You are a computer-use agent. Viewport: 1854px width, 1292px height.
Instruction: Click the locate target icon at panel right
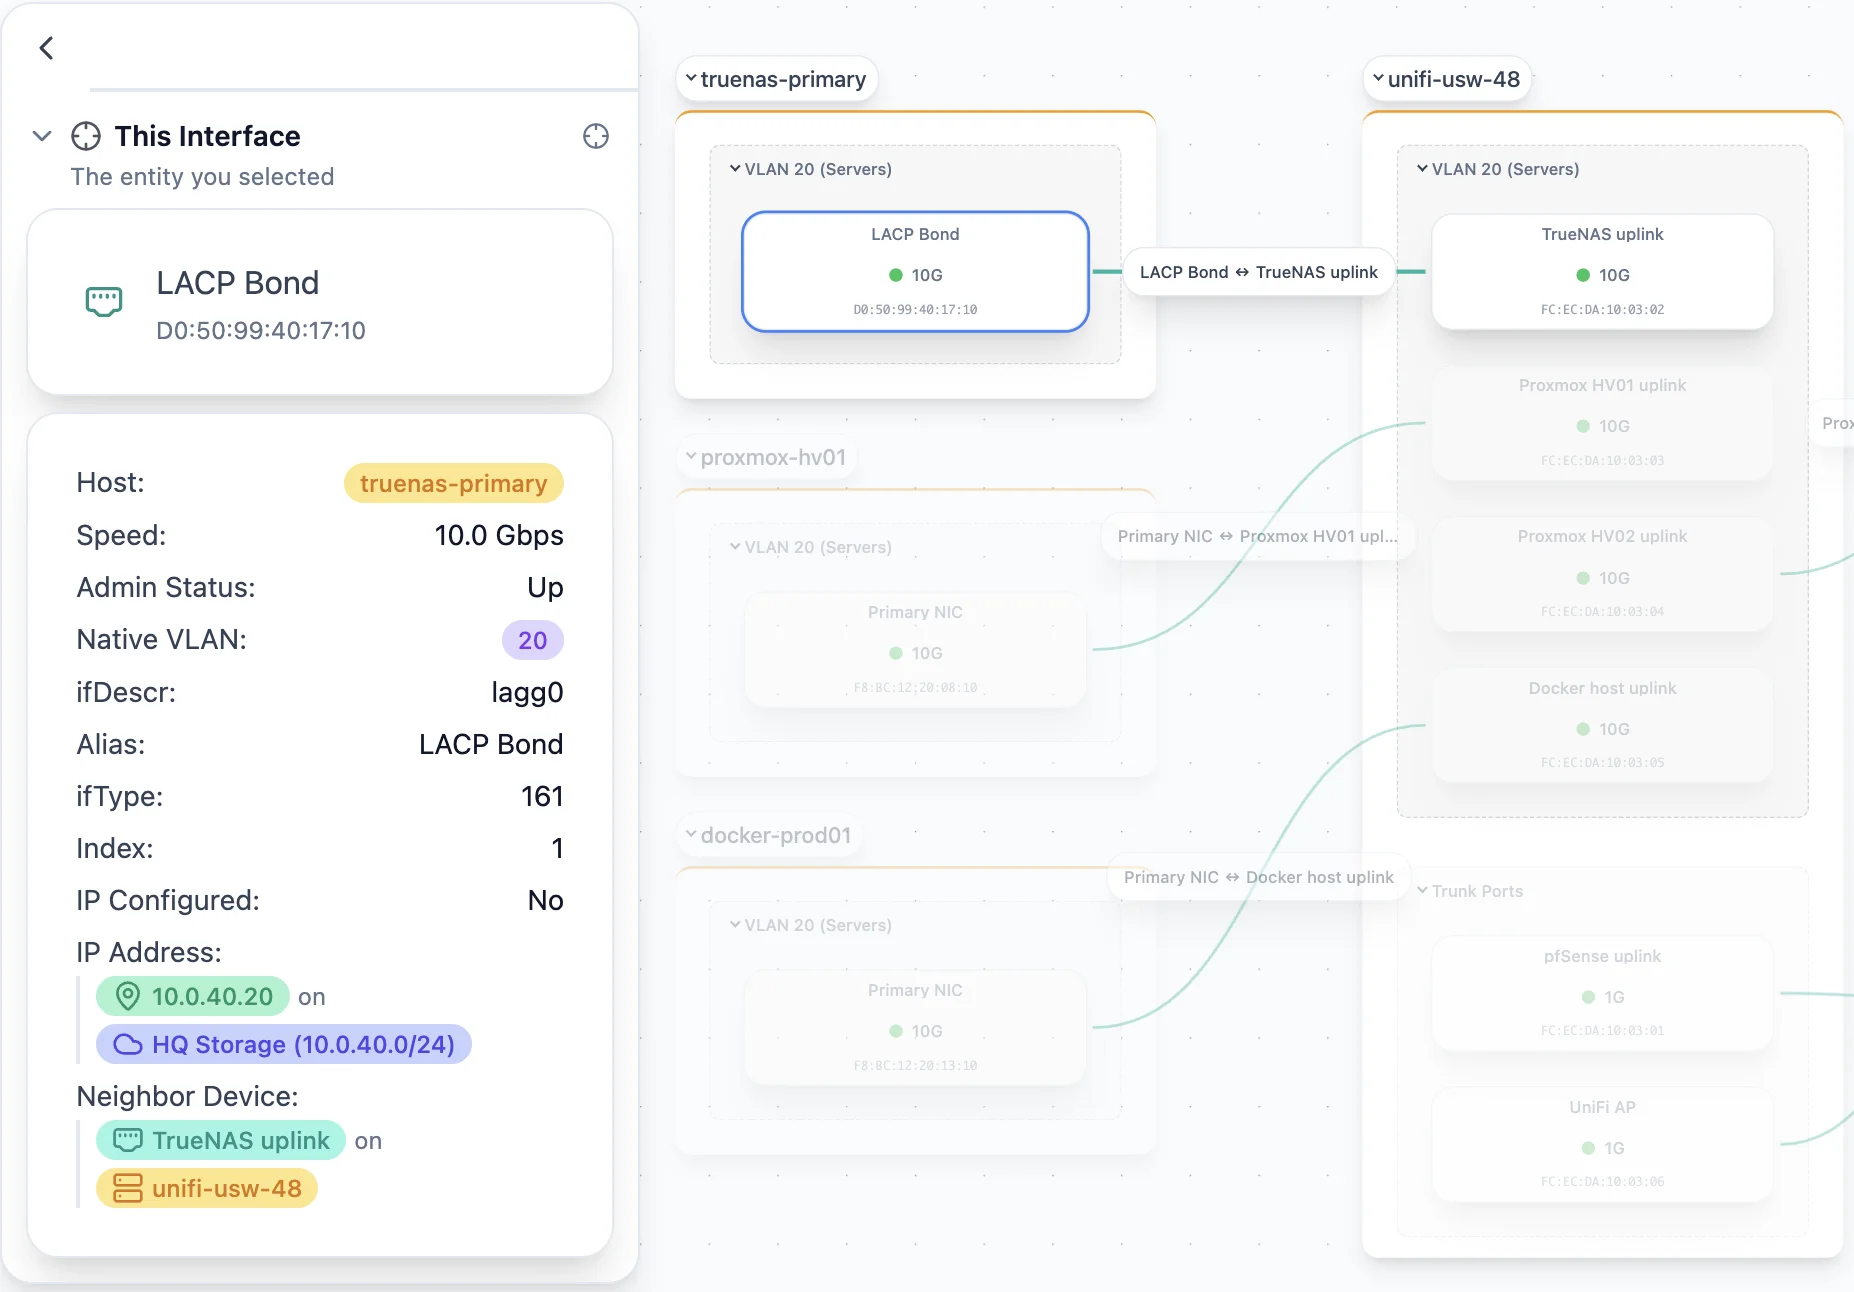596,136
